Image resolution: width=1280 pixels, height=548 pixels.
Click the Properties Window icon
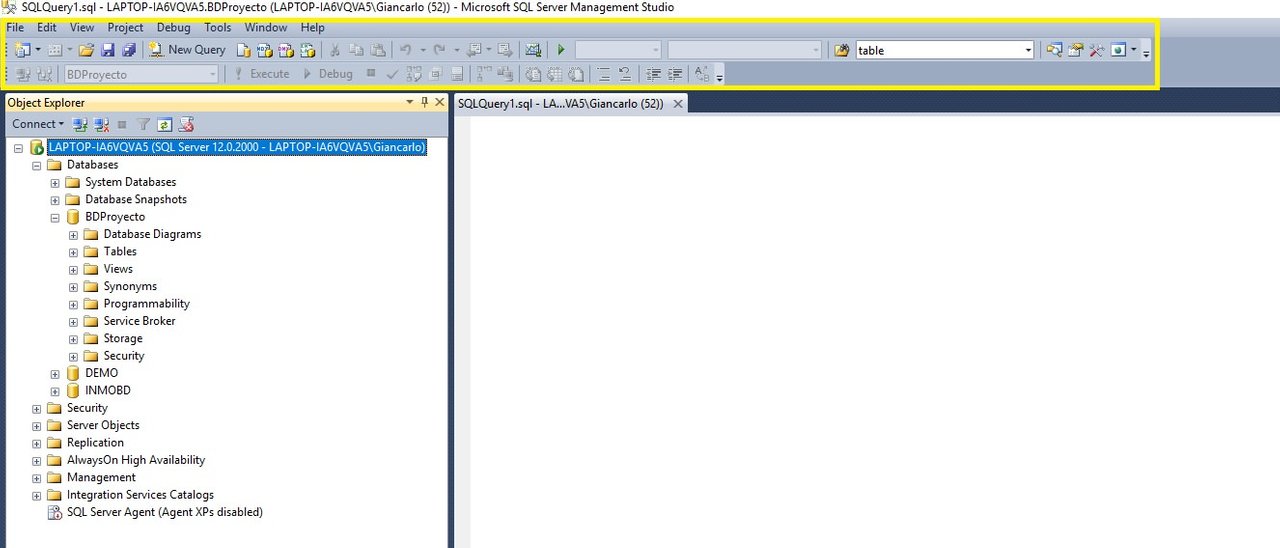click(x=1075, y=50)
